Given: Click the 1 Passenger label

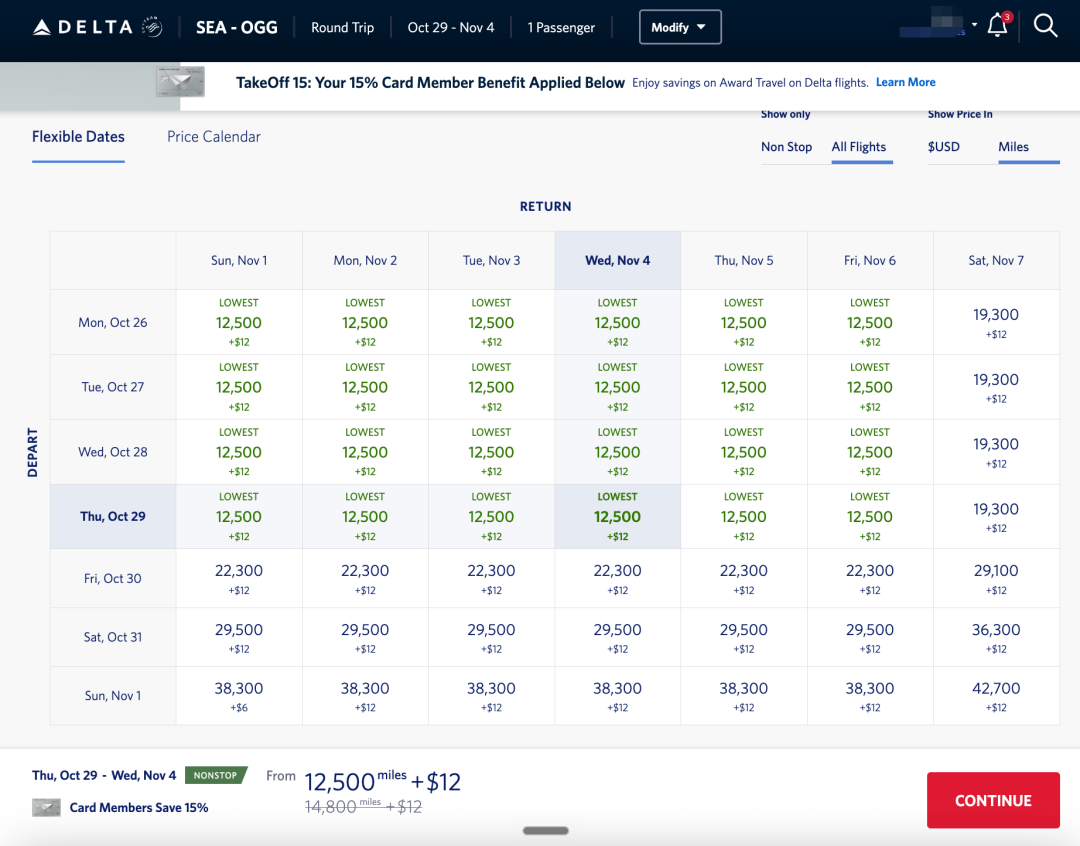Looking at the screenshot, I should pos(561,28).
